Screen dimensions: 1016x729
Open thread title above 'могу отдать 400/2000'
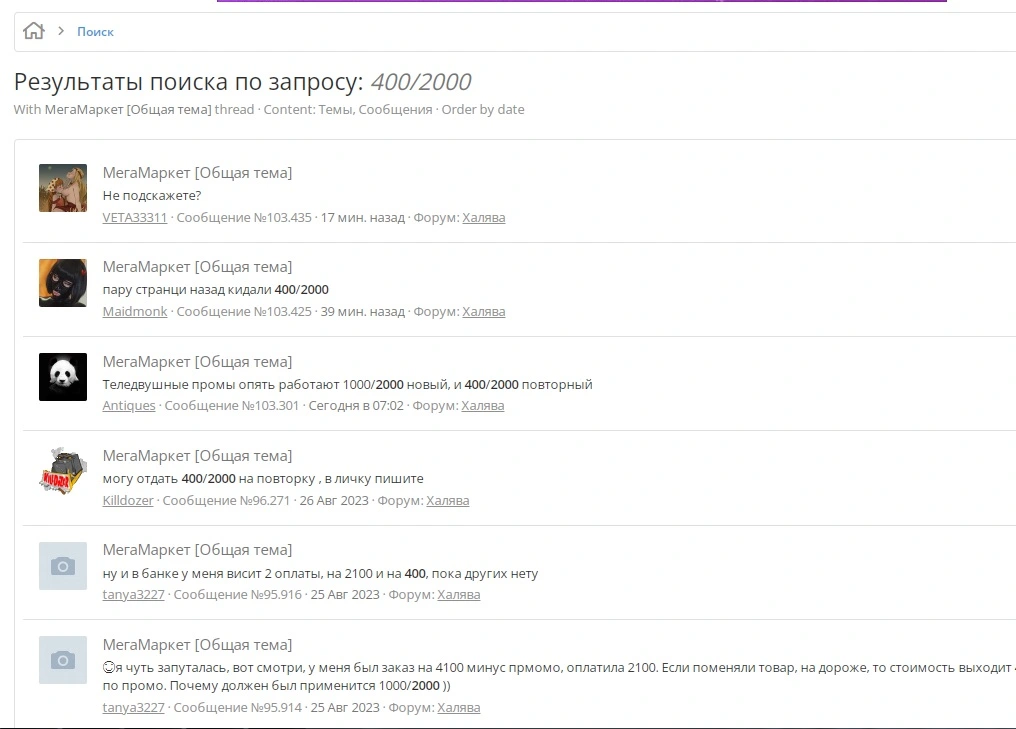point(197,456)
